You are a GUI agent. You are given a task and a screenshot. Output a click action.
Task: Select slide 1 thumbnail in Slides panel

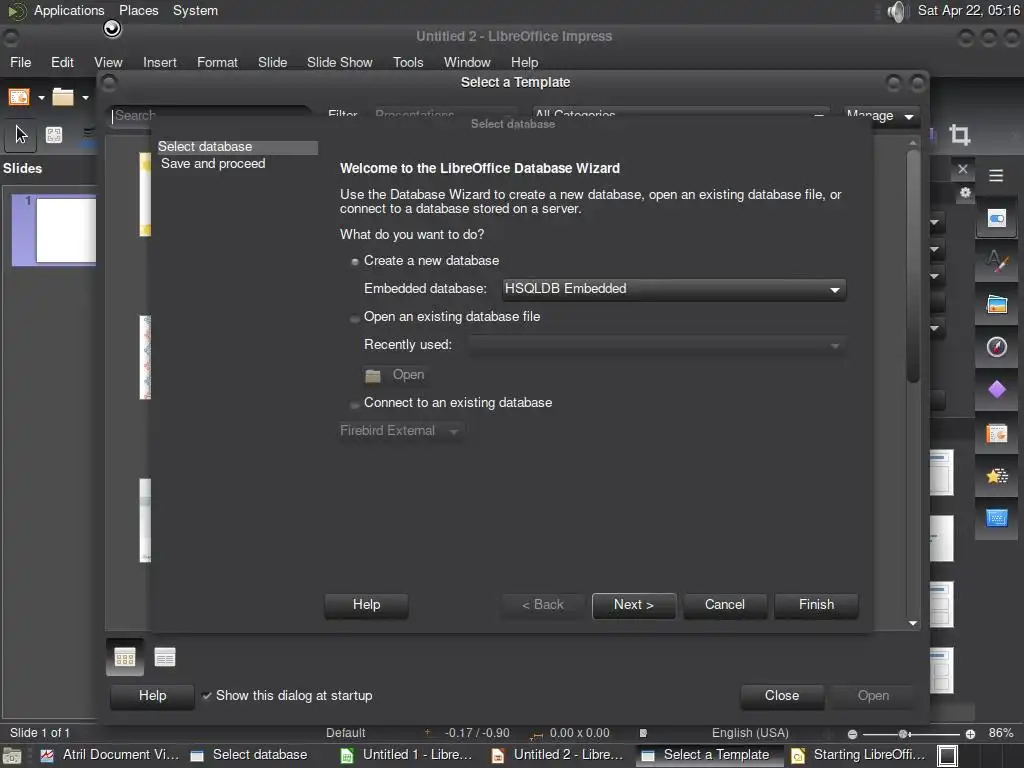(x=54, y=230)
